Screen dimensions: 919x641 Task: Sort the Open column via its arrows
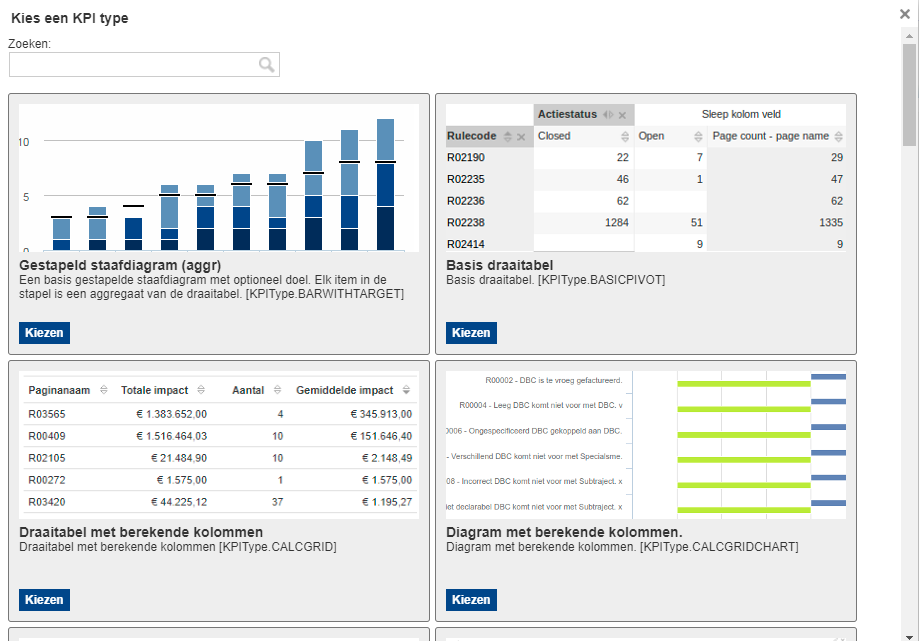click(698, 137)
